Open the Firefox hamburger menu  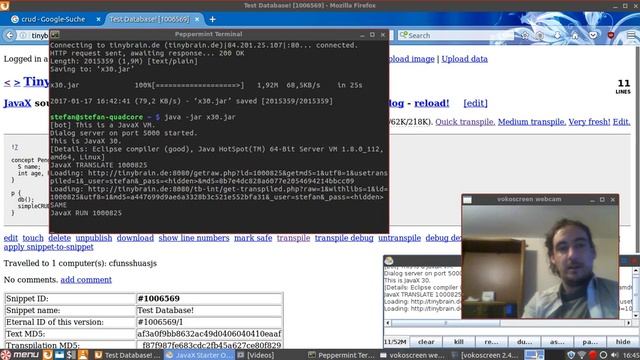point(631,36)
